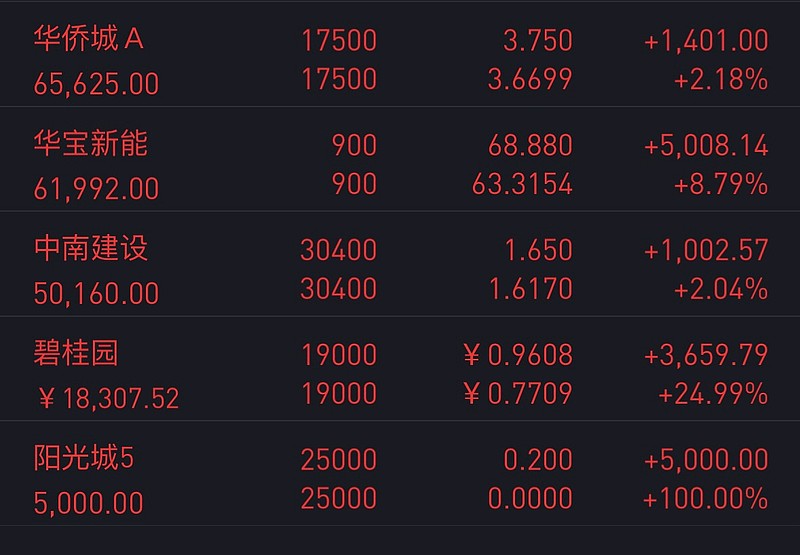Viewport: 800px width, 555px height.
Task: Select the ¥0.9608 current price
Action: (518, 356)
